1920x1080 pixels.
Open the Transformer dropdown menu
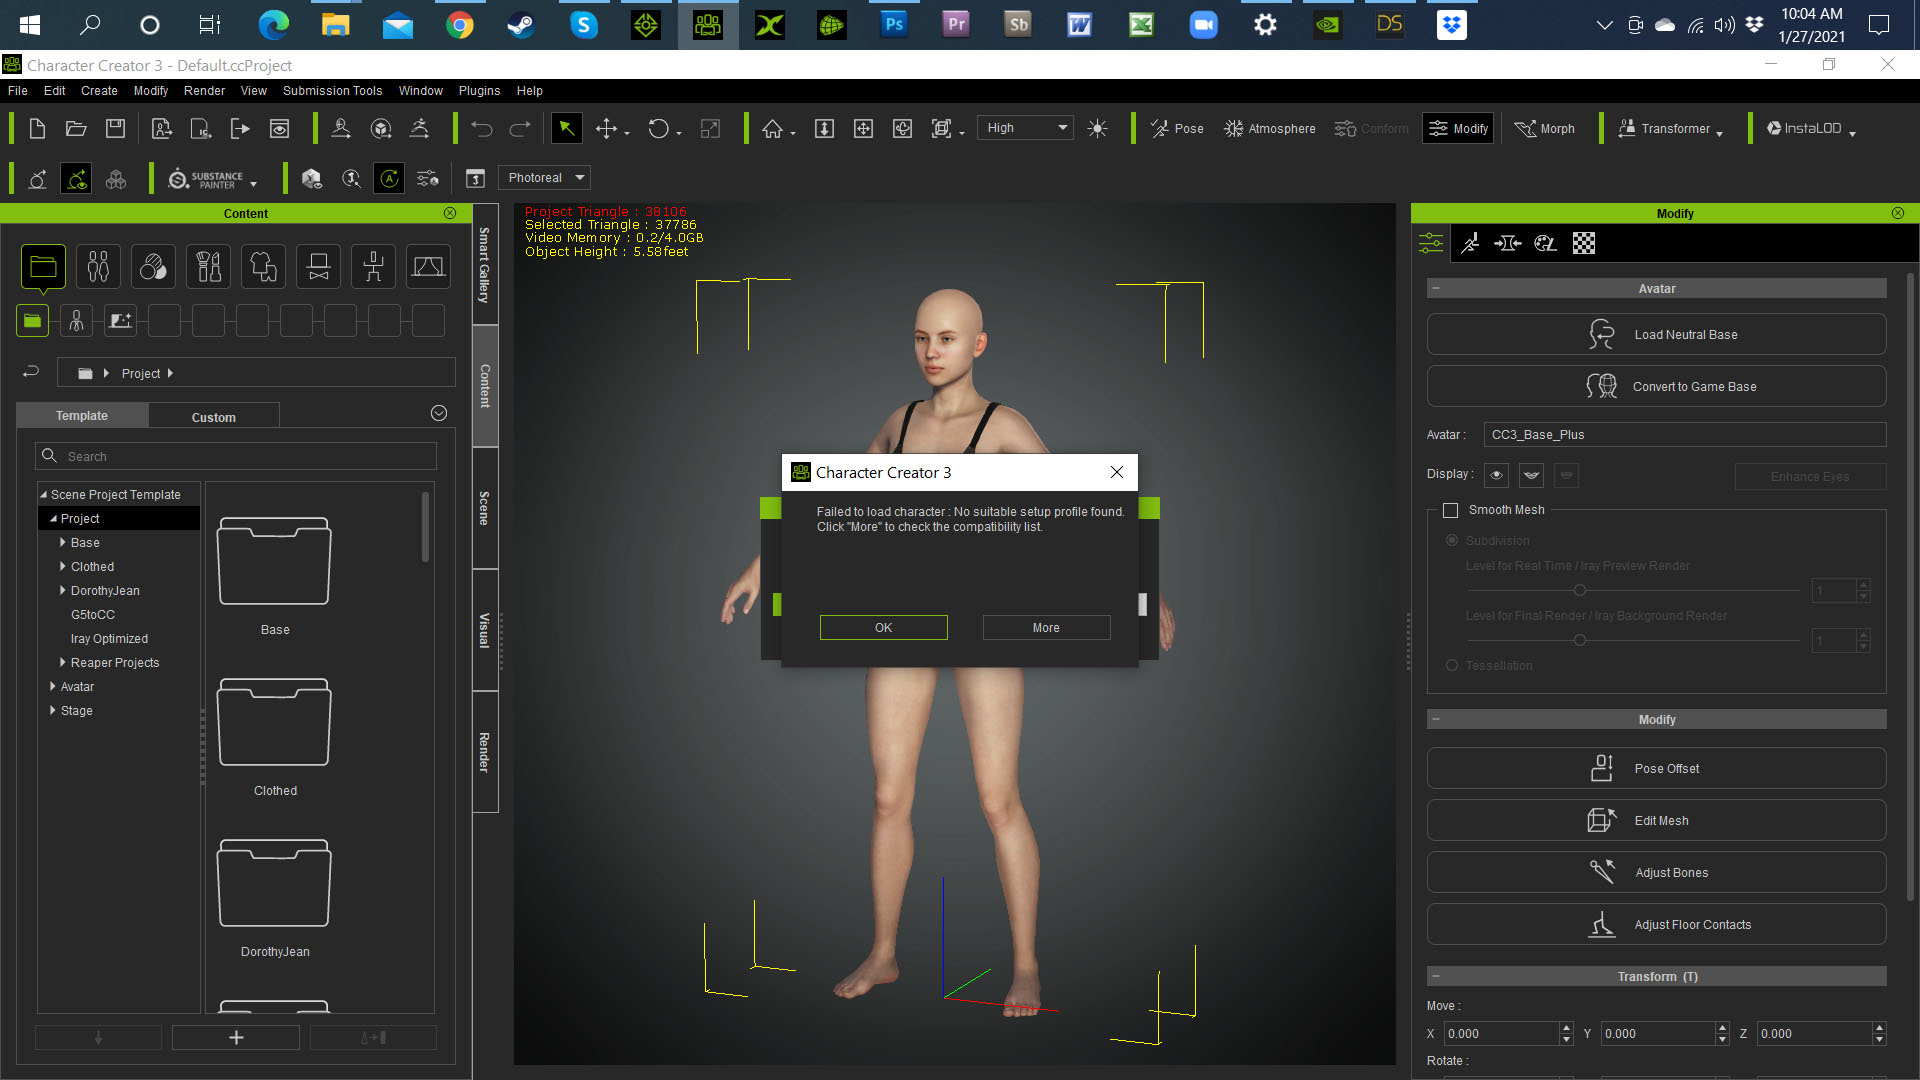click(x=1670, y=129)
